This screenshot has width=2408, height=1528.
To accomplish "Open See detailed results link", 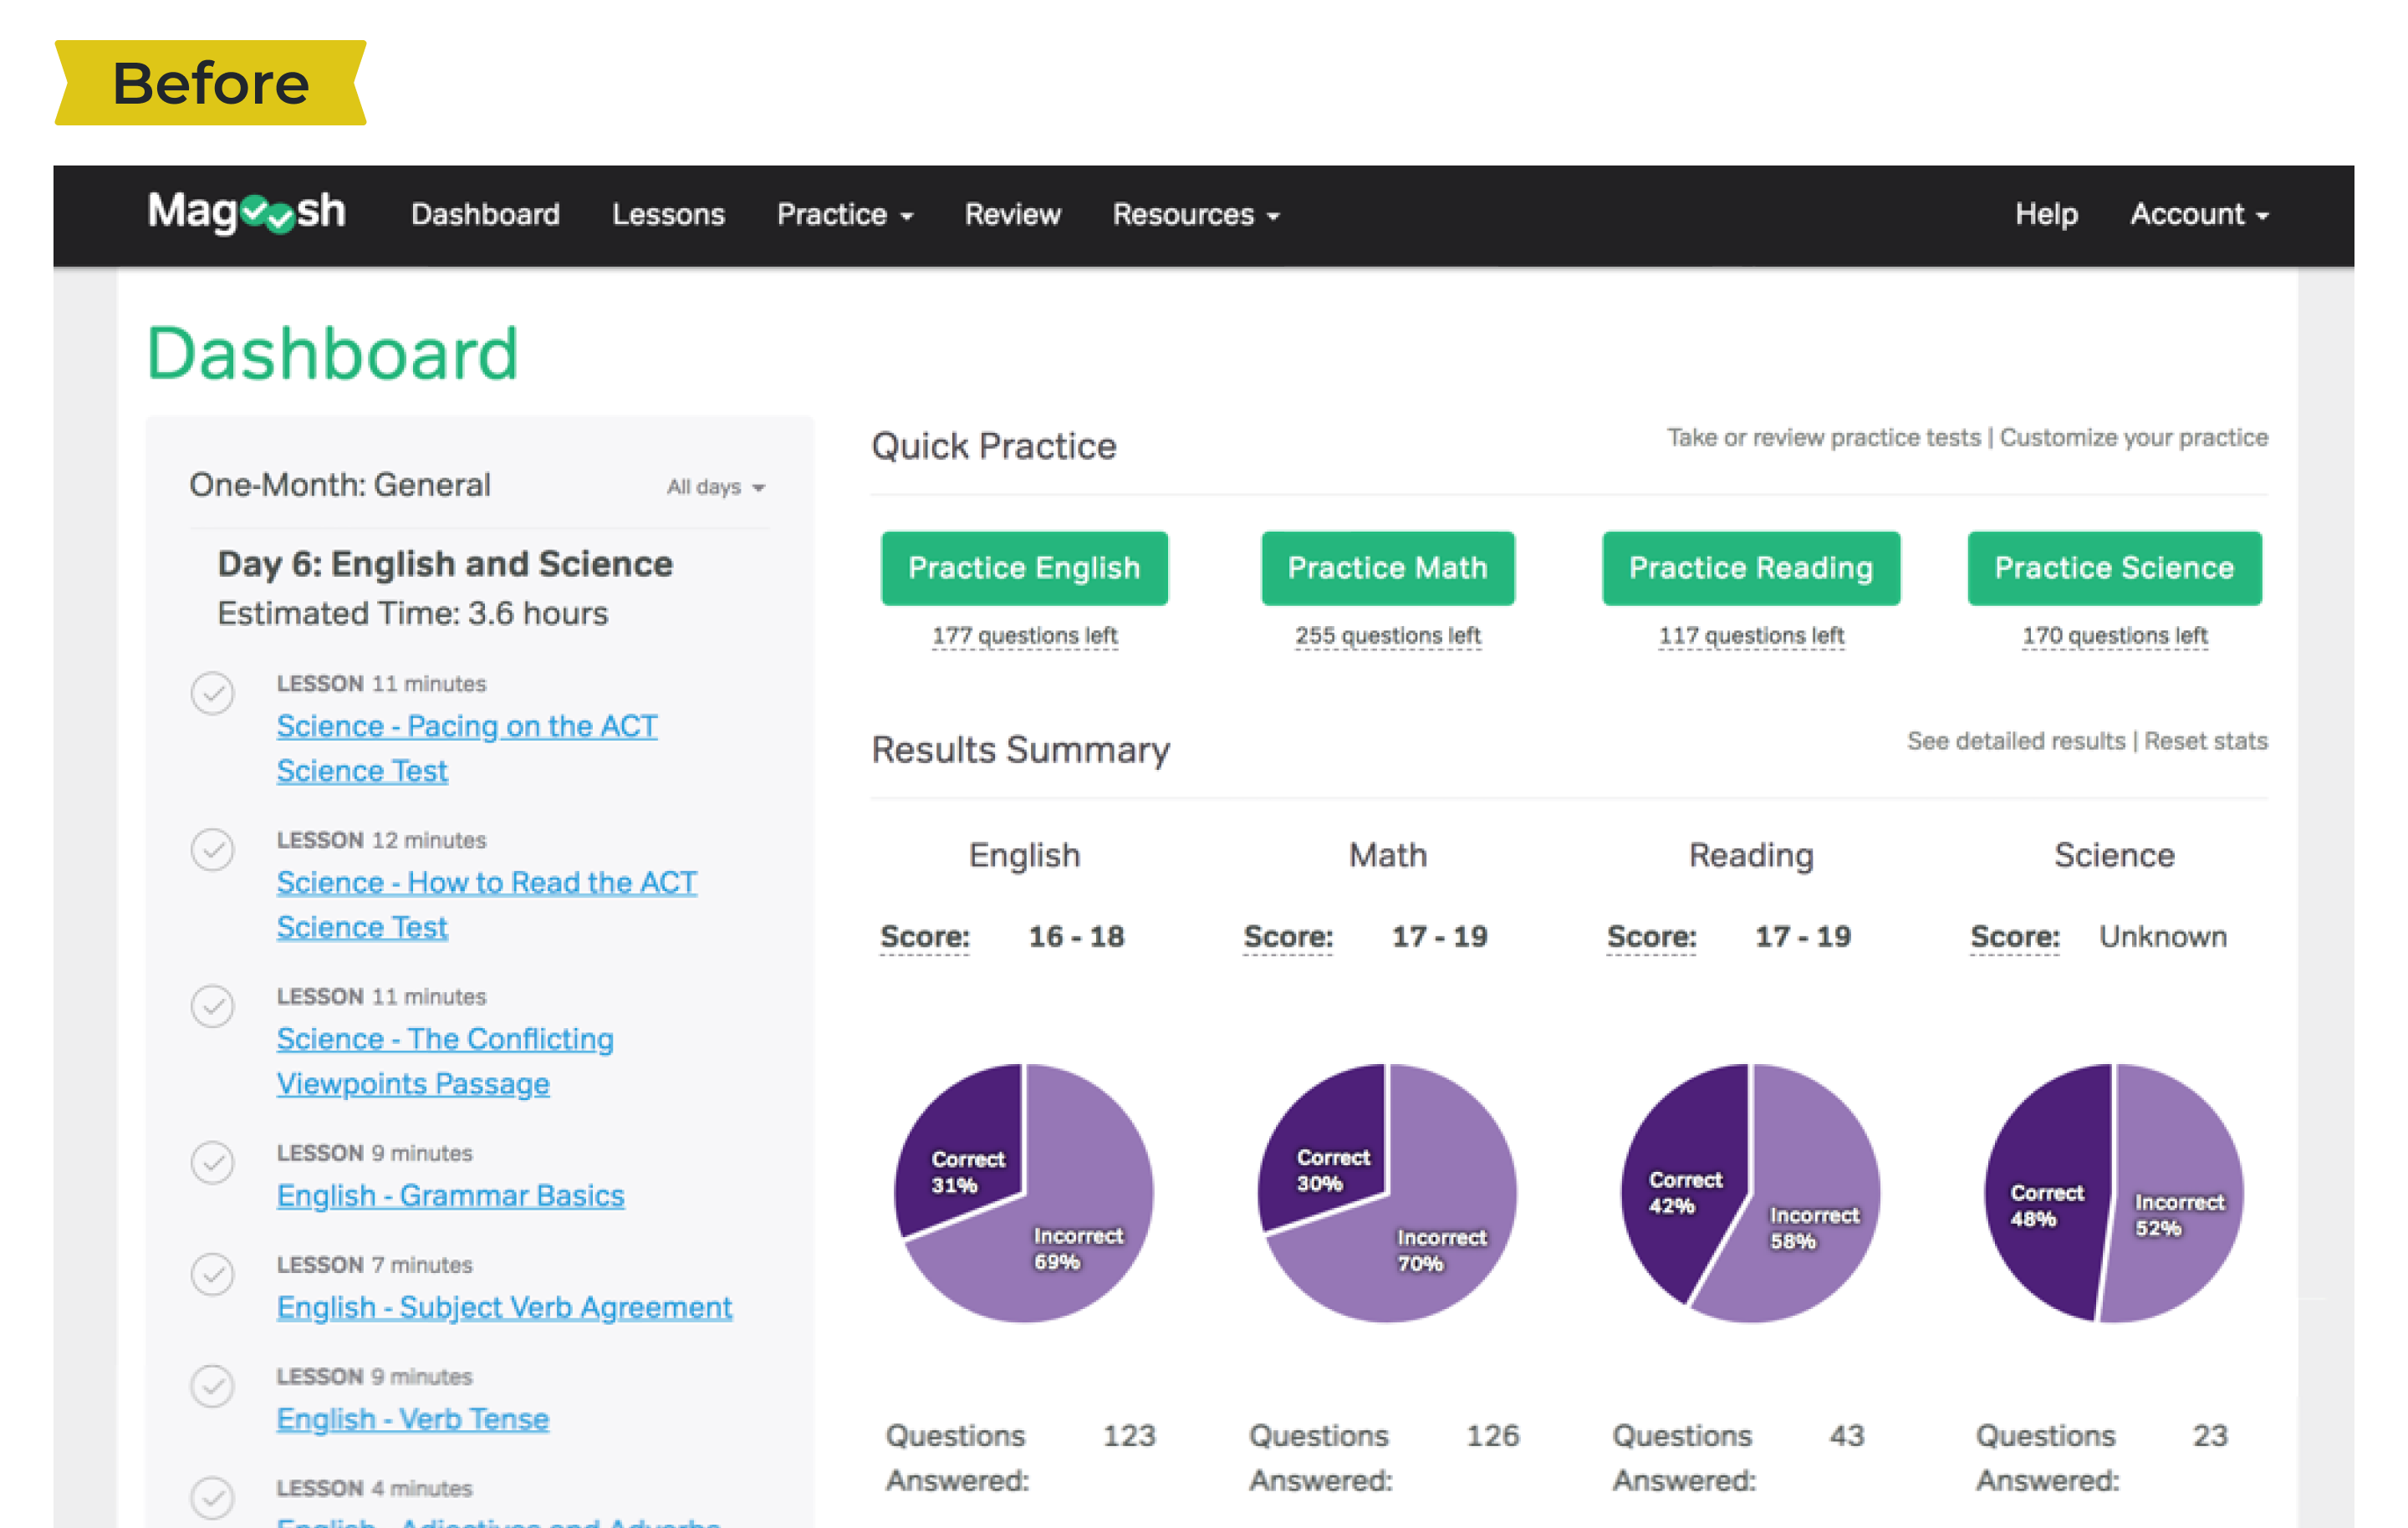I will click(2015, 741).
